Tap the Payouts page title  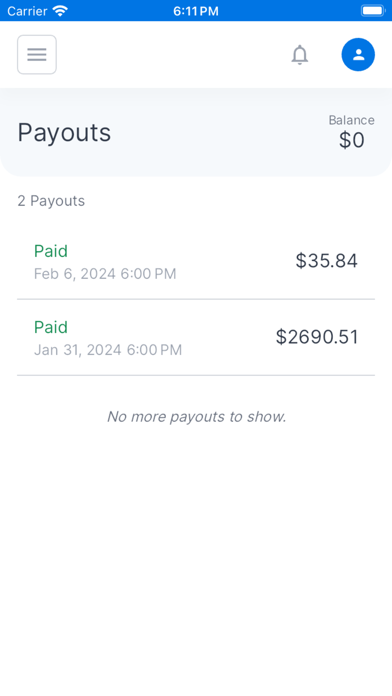click(64, 132)
